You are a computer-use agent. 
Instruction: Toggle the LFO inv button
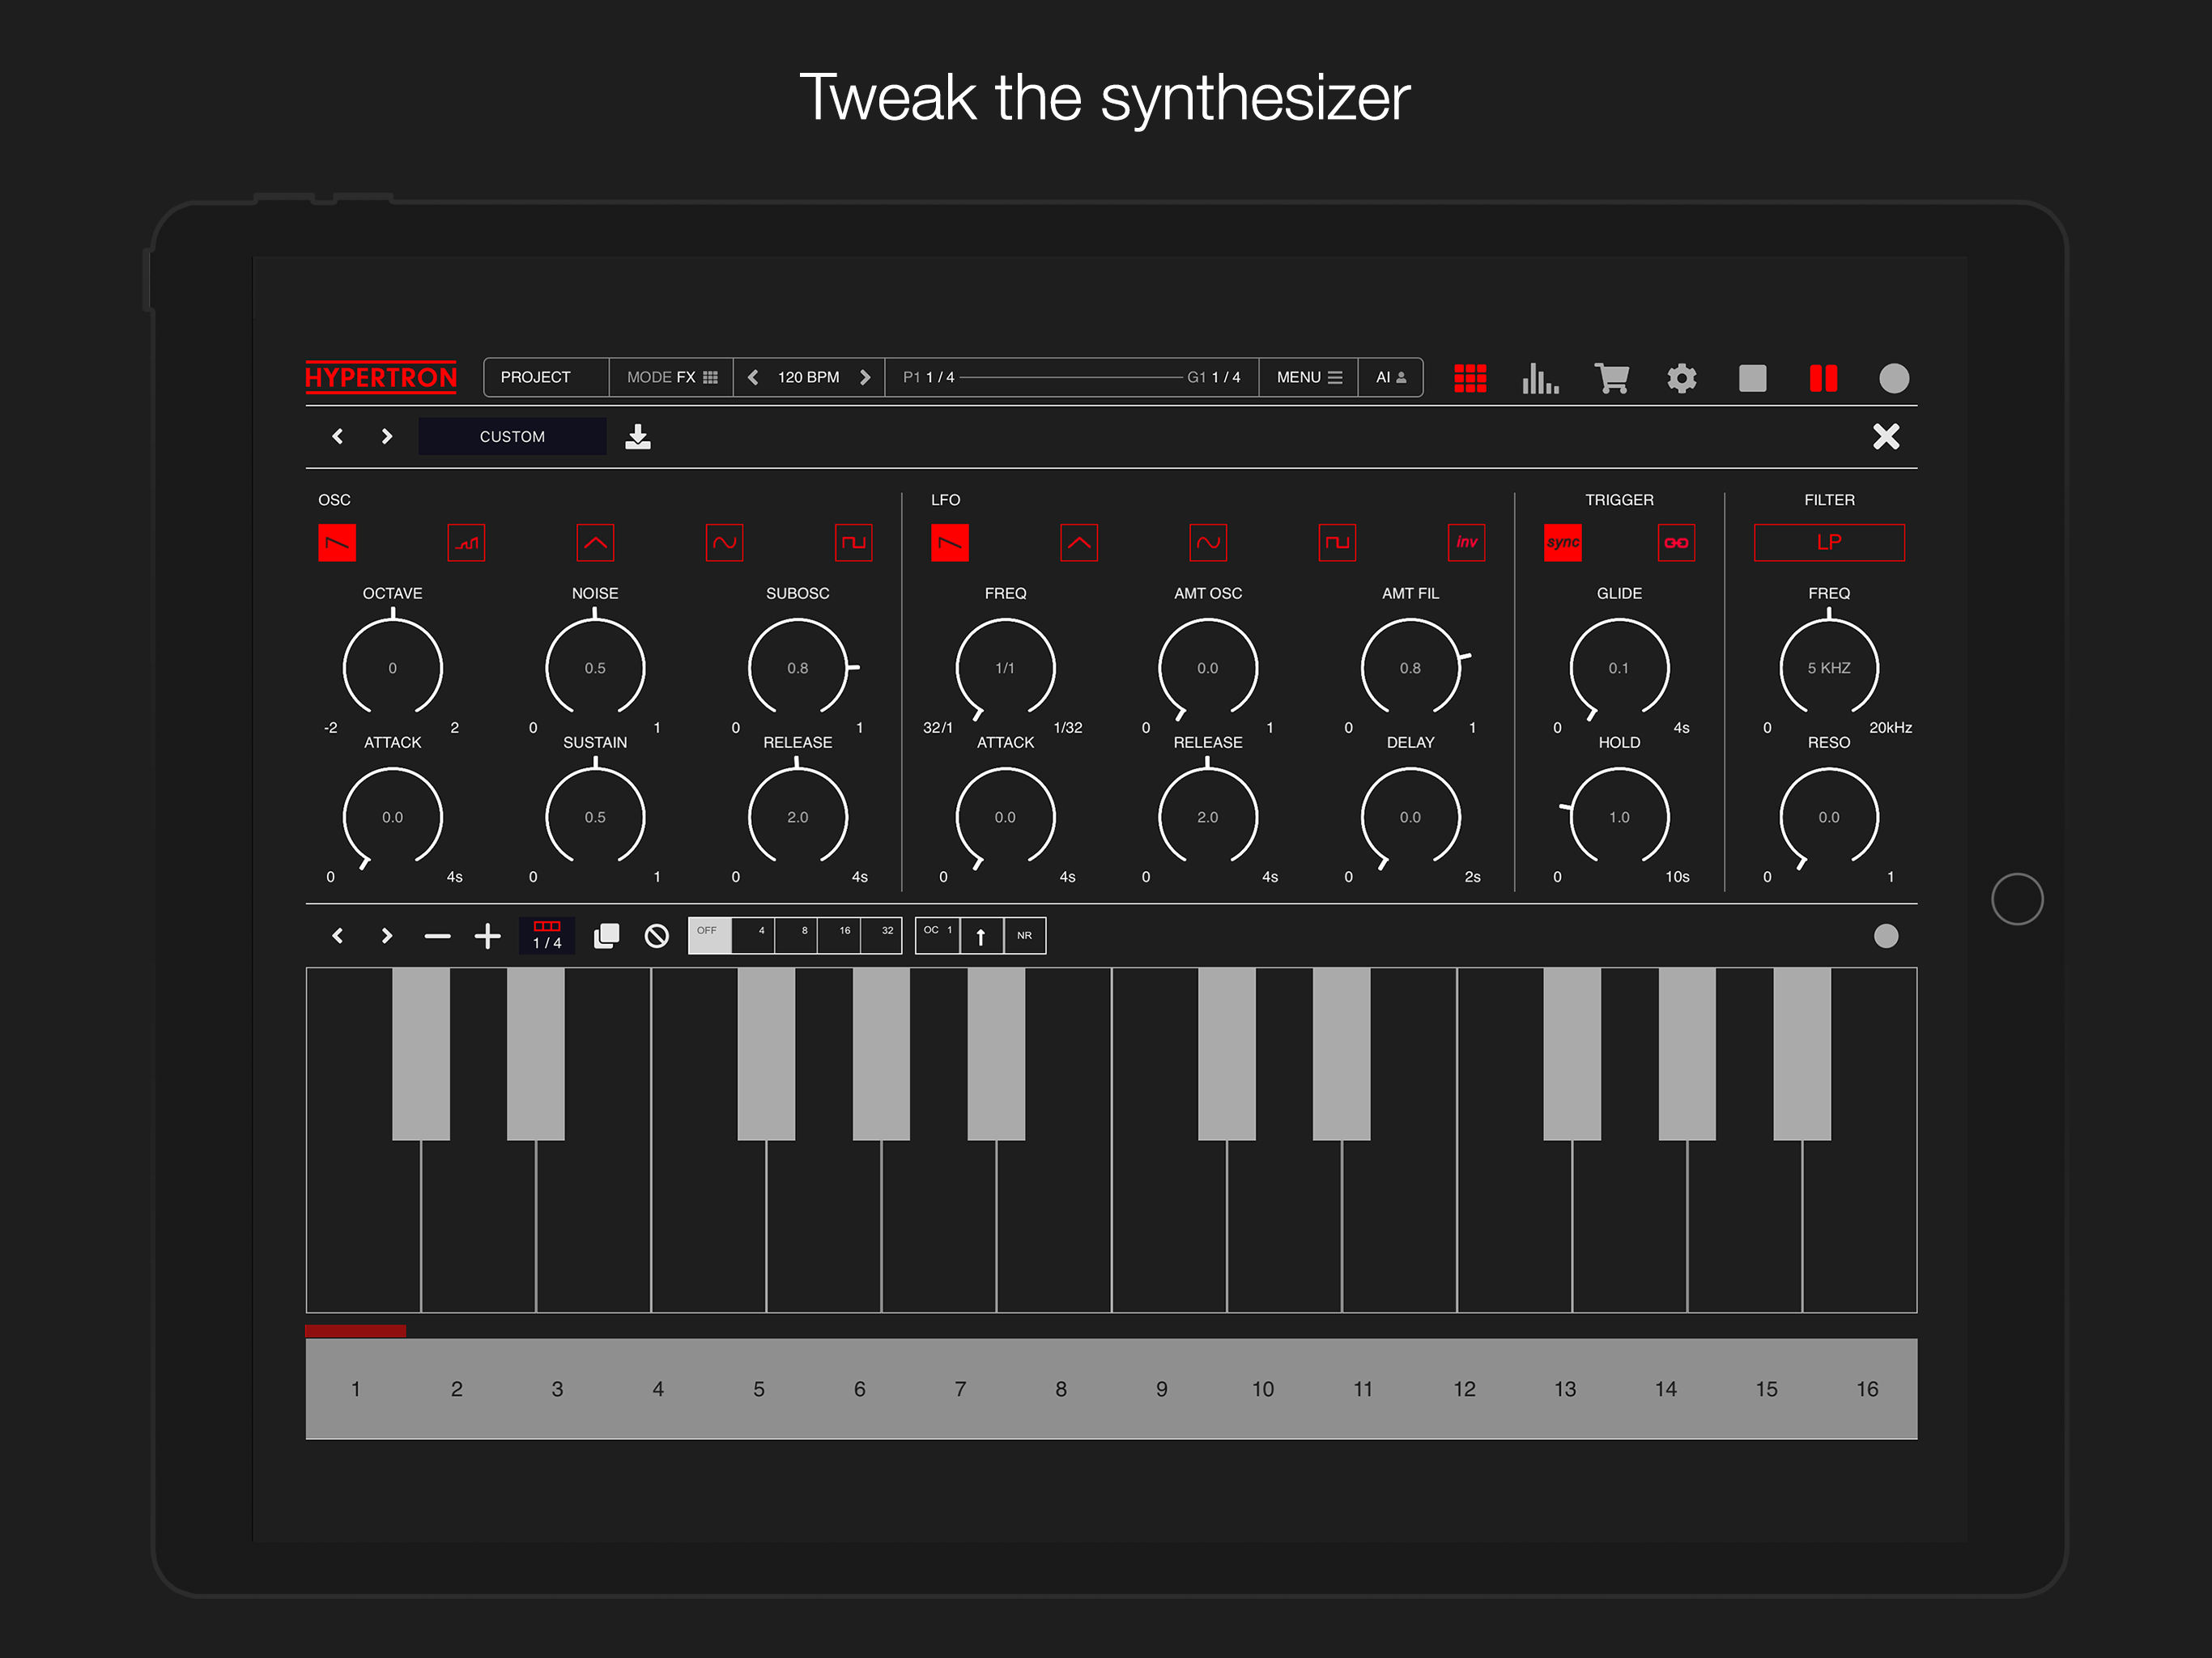pos(1466,543)
